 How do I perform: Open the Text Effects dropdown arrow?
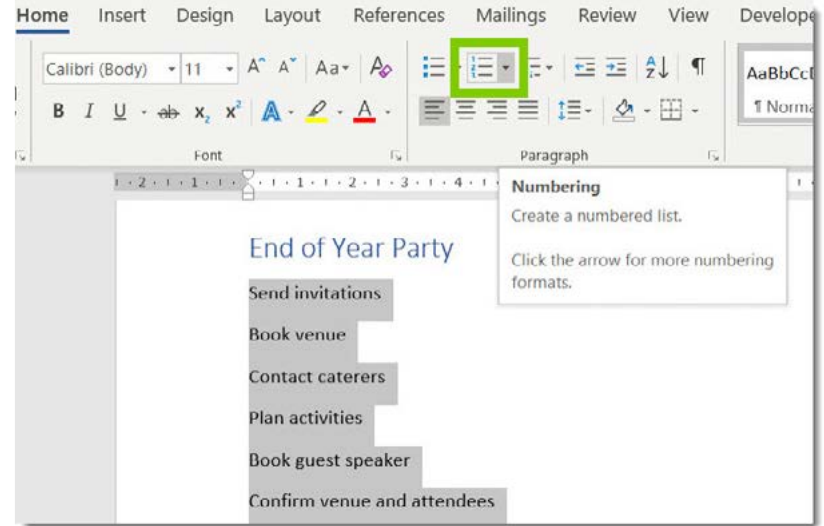(x=291, y=112)
